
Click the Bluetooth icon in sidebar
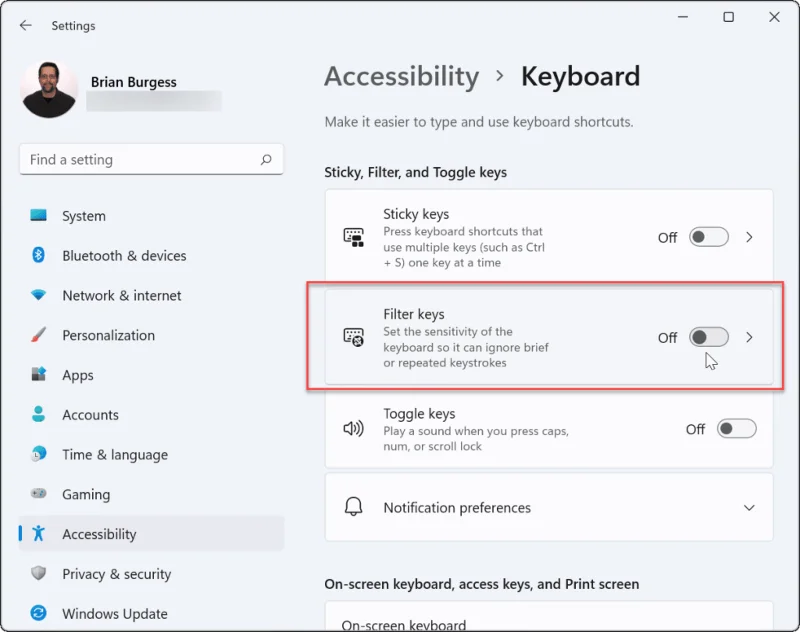[x=38, y=255]
